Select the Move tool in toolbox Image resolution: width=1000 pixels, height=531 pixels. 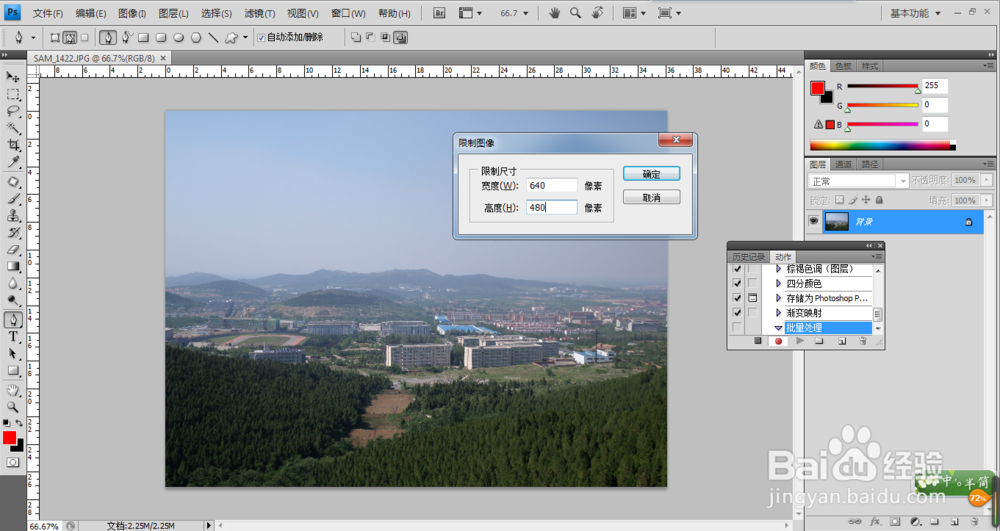point(13,77)
